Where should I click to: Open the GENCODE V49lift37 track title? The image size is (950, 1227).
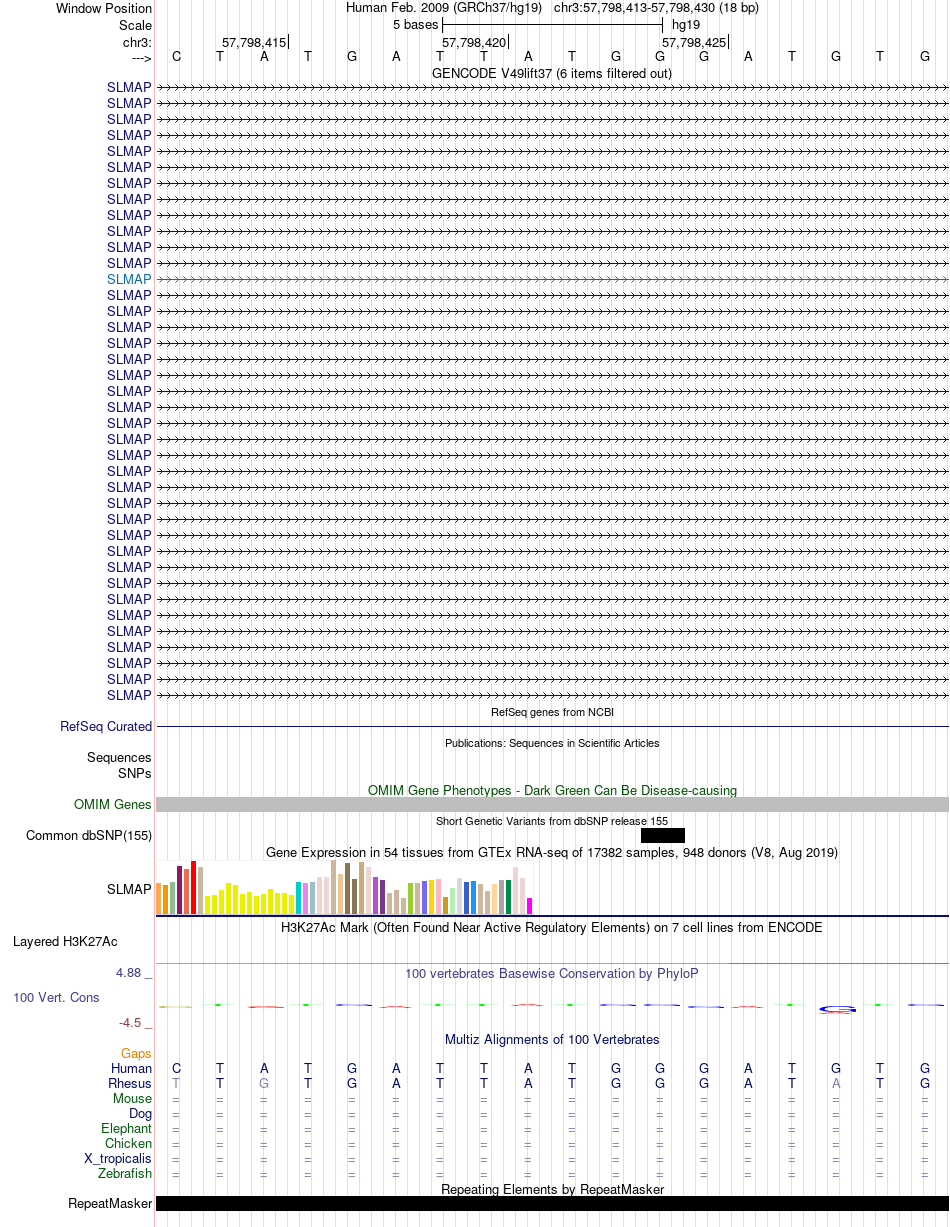[552, 73]
